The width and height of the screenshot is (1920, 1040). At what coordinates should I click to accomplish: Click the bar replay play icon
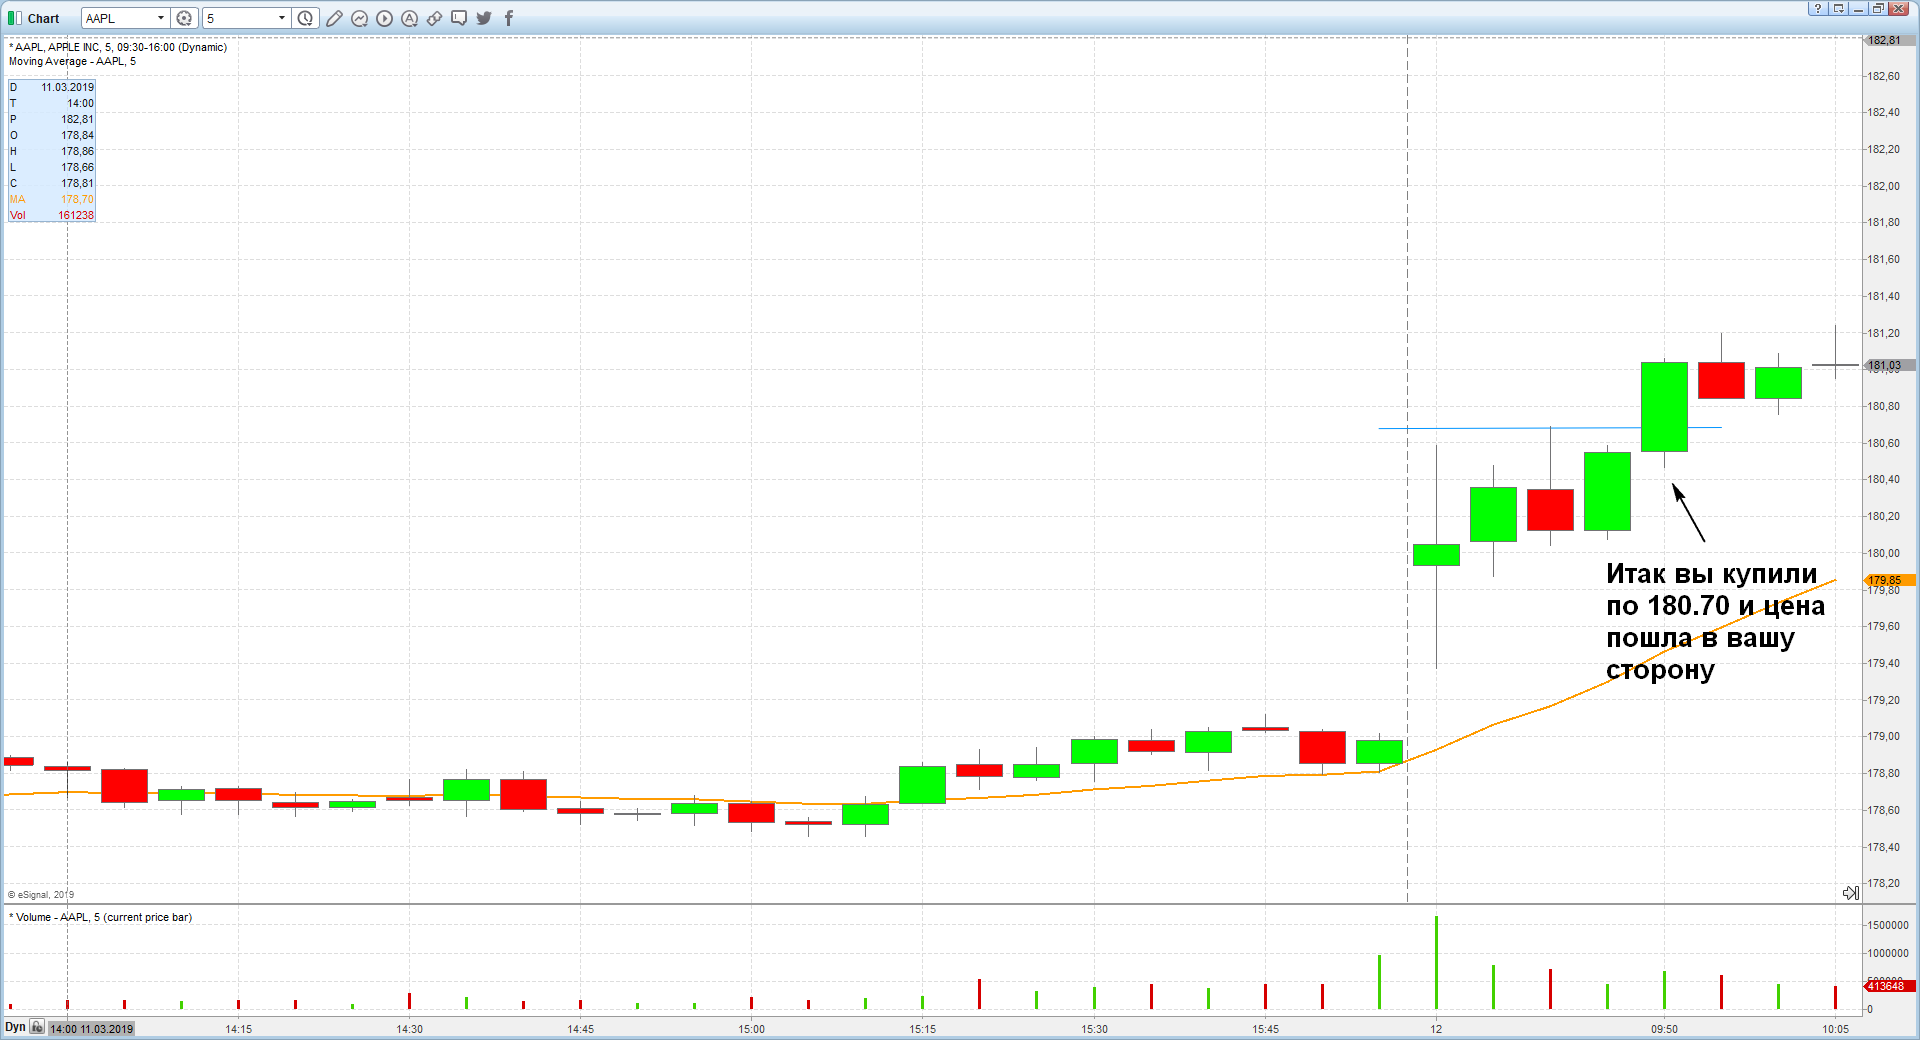(384, 18)
